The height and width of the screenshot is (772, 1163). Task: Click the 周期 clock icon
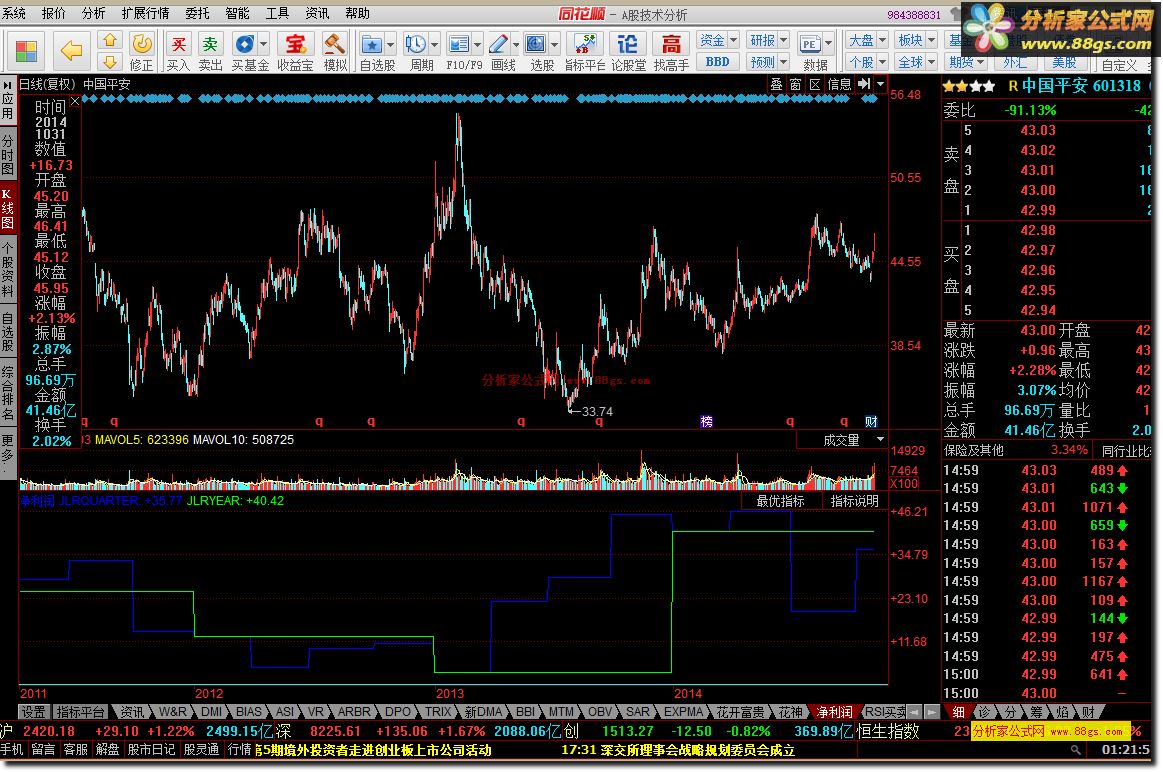[415, 44]
